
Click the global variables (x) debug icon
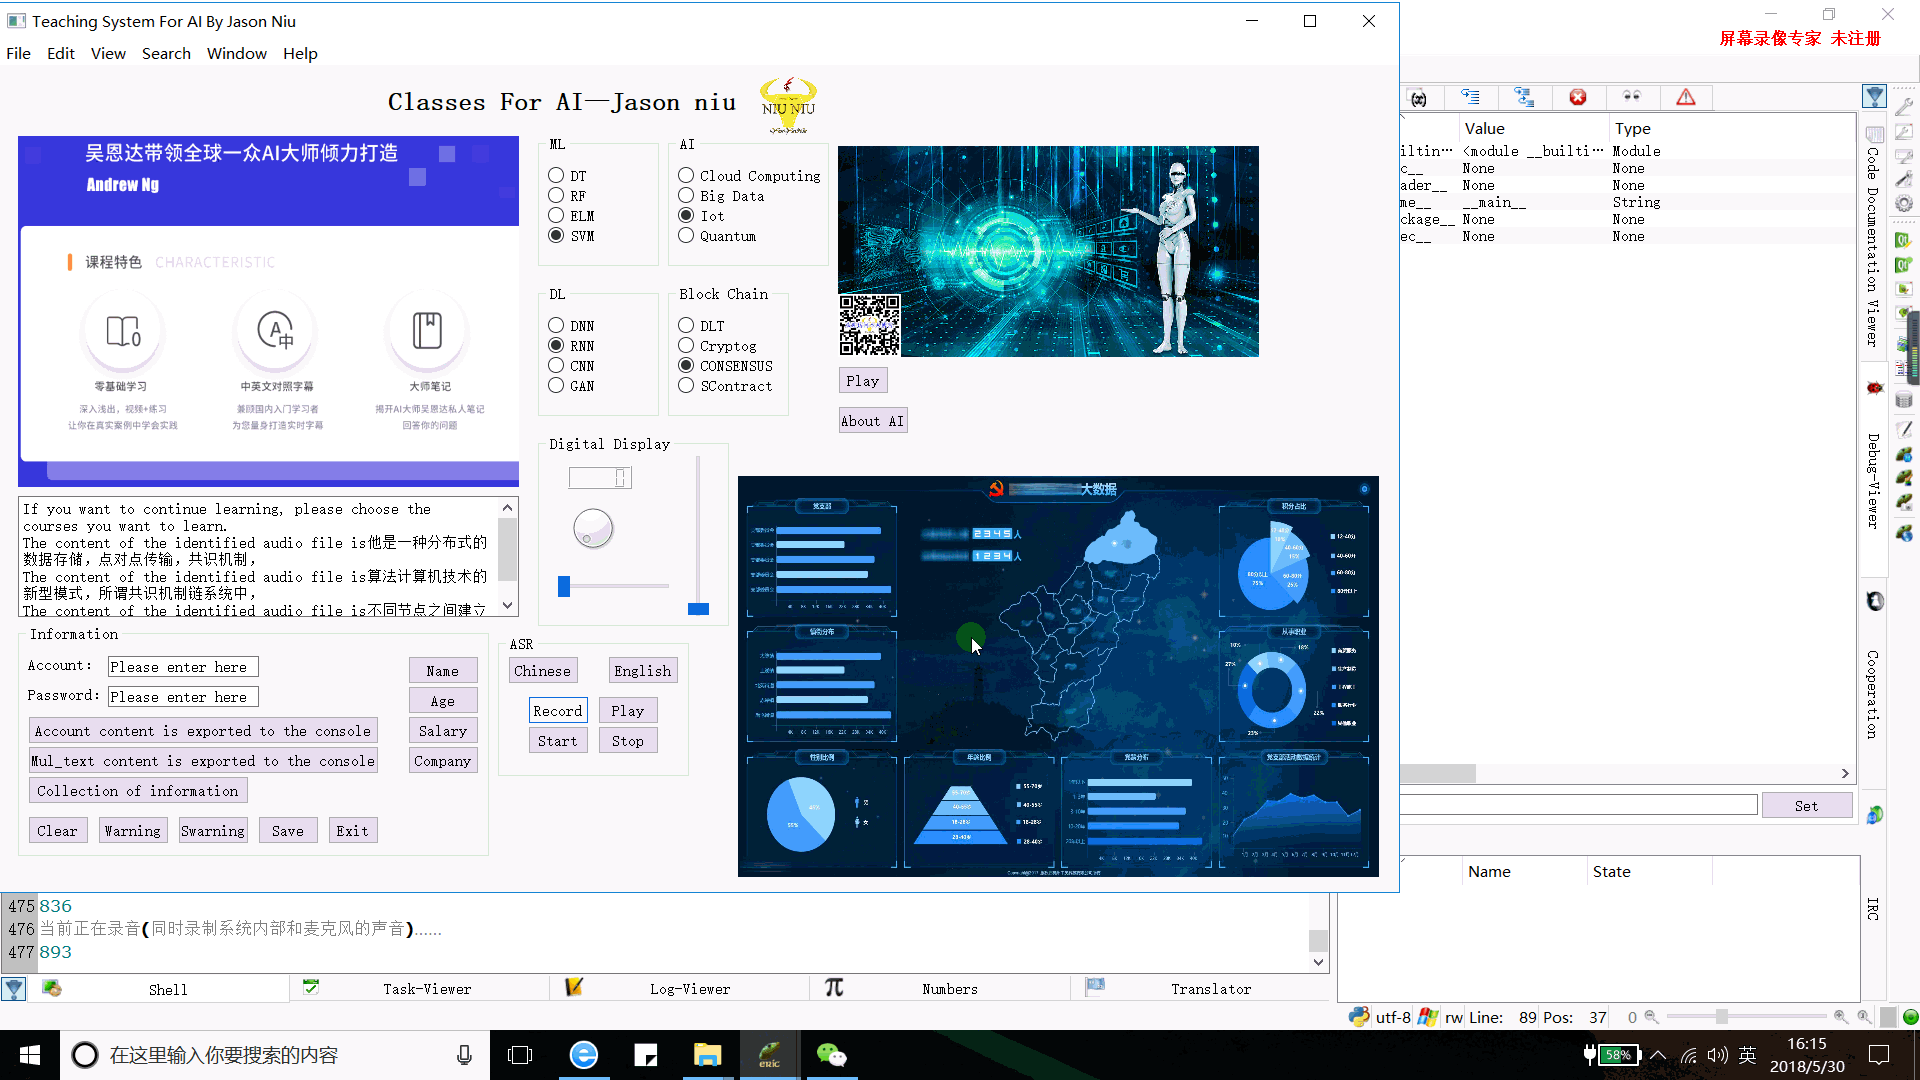tap(1418, 97)
